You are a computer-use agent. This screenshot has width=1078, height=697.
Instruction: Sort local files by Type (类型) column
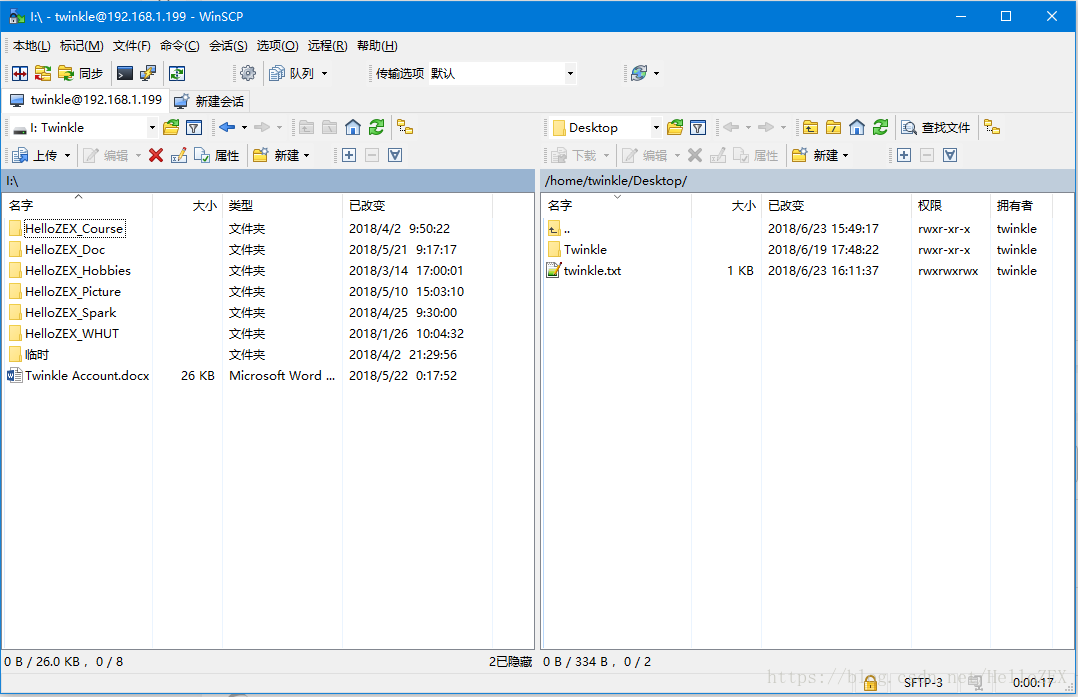(x=282, y=206)
